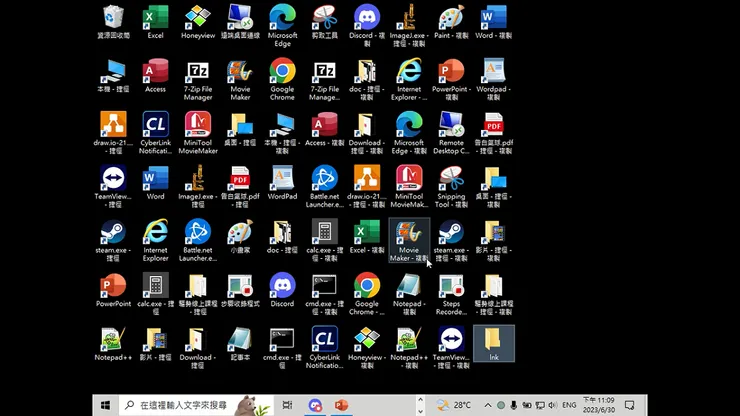Select the Access database shortcut under Excel
The image size is (740, 416).
(155, 76)
